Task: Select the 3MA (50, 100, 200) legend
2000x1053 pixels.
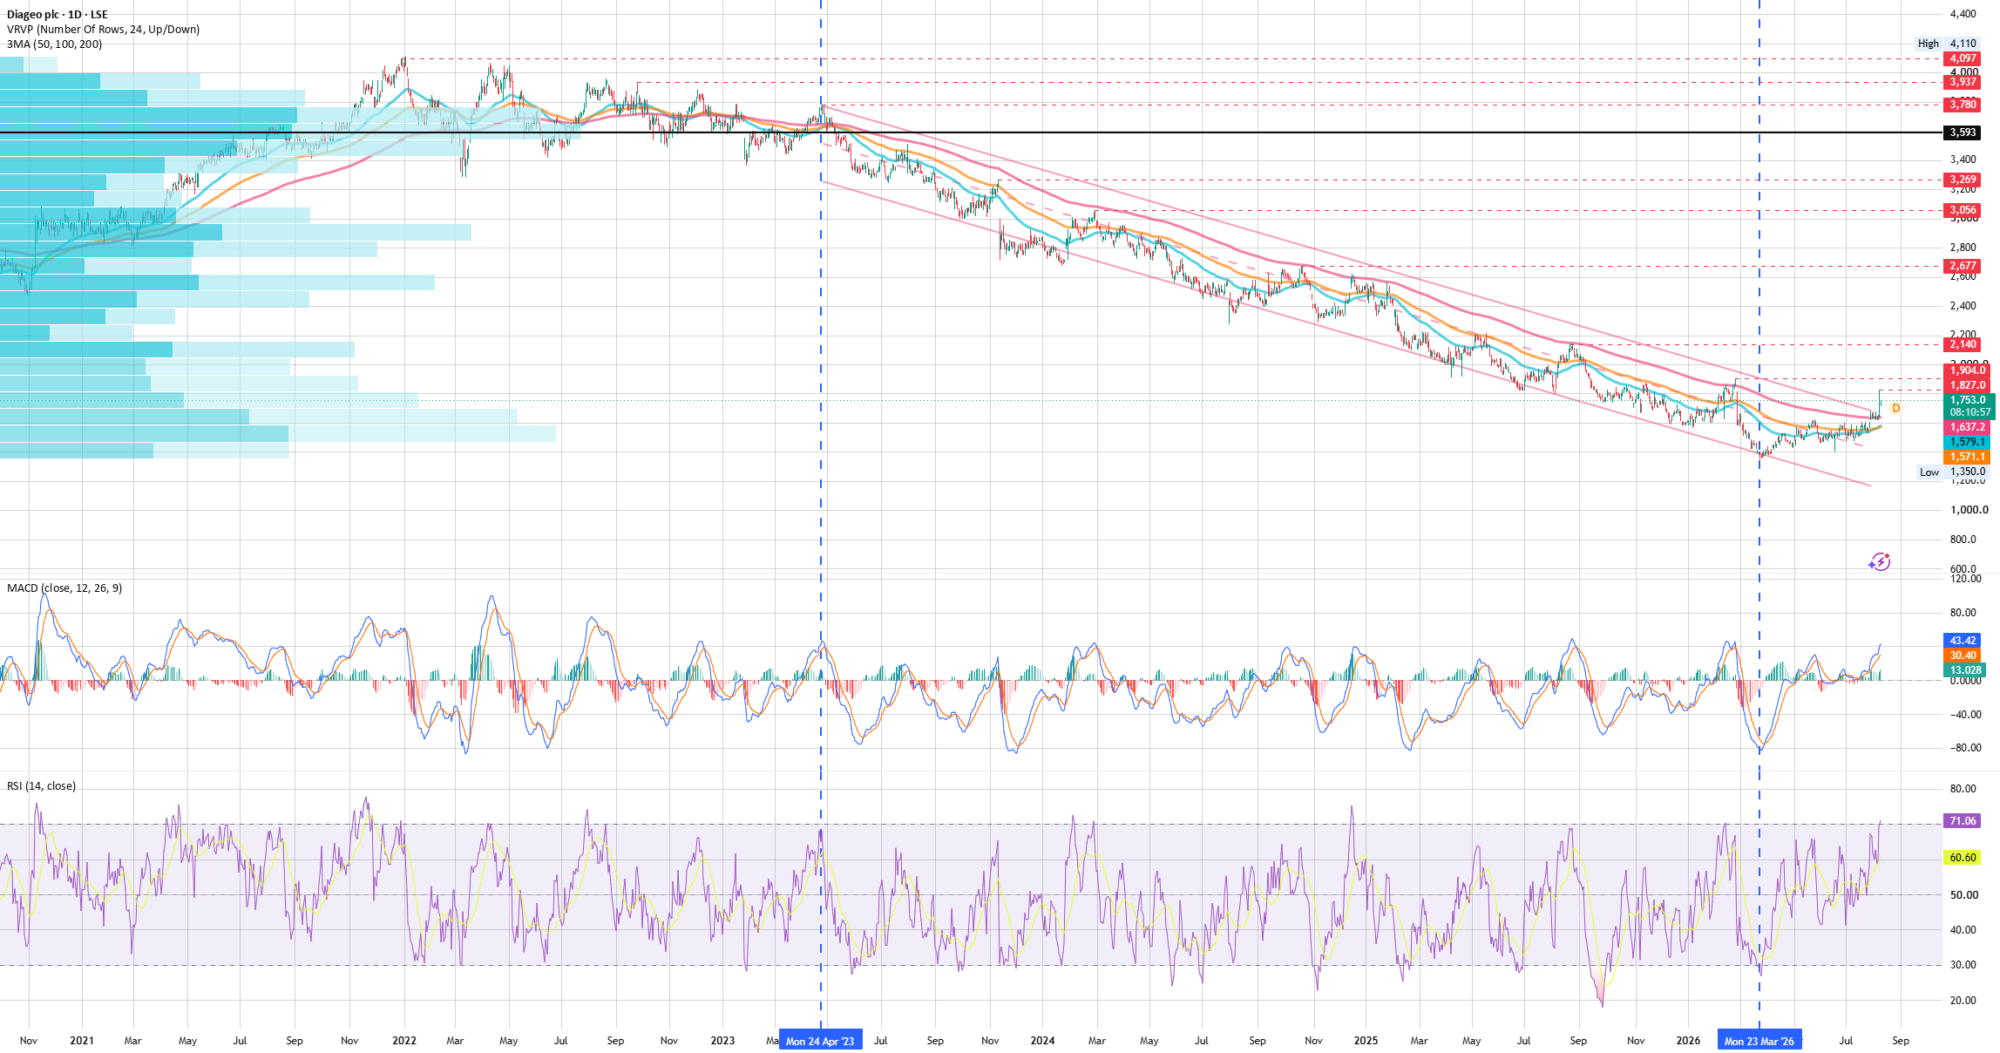Action: pos(54,44)
